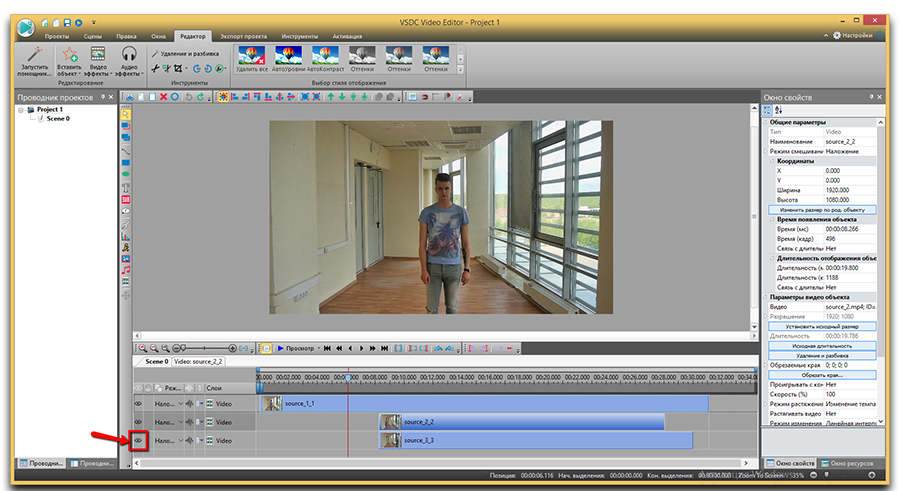Viewport: 900px width, 491px height.
Task: Click categorized view icon in properties window
Action: (767, 110)
